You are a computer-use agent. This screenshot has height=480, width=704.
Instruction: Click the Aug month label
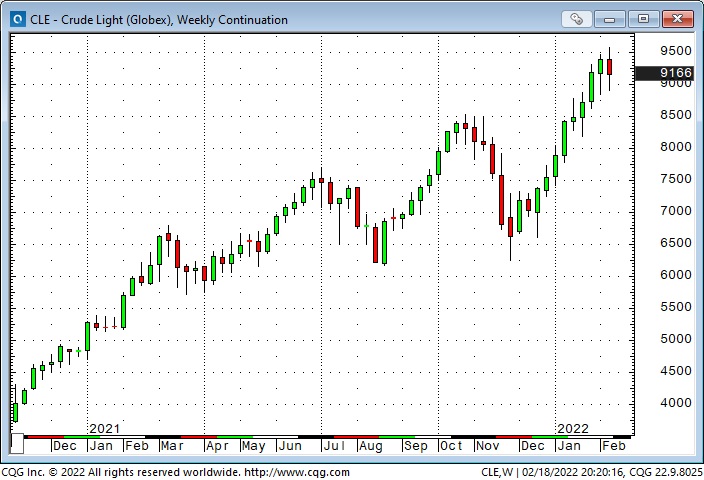coord(371,446)
